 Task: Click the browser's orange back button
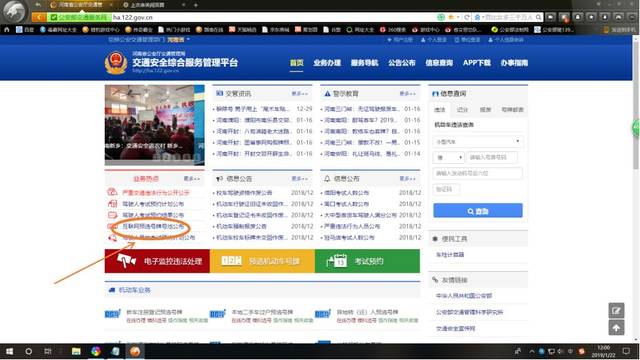(x=39, y=17)
